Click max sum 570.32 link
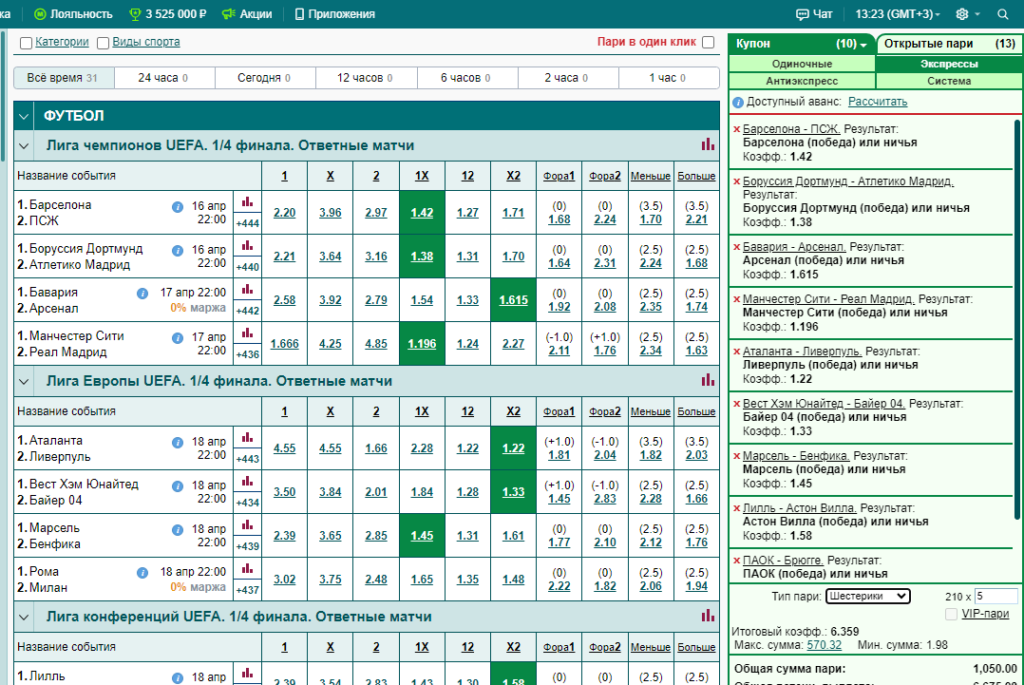Viewport: 1024px width, 685px height. pyautogui.click(x=824, y=645)
